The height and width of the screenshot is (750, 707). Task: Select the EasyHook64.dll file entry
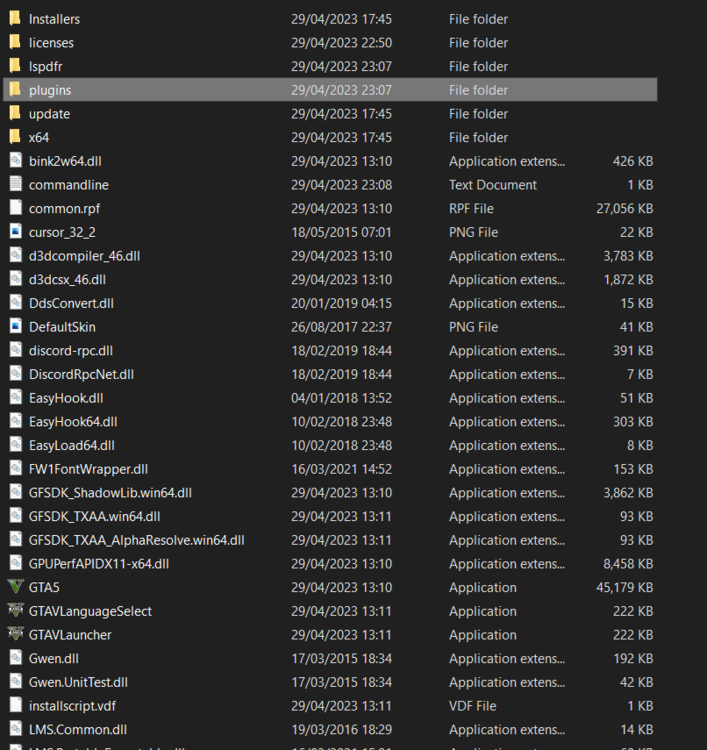(330, 421)
